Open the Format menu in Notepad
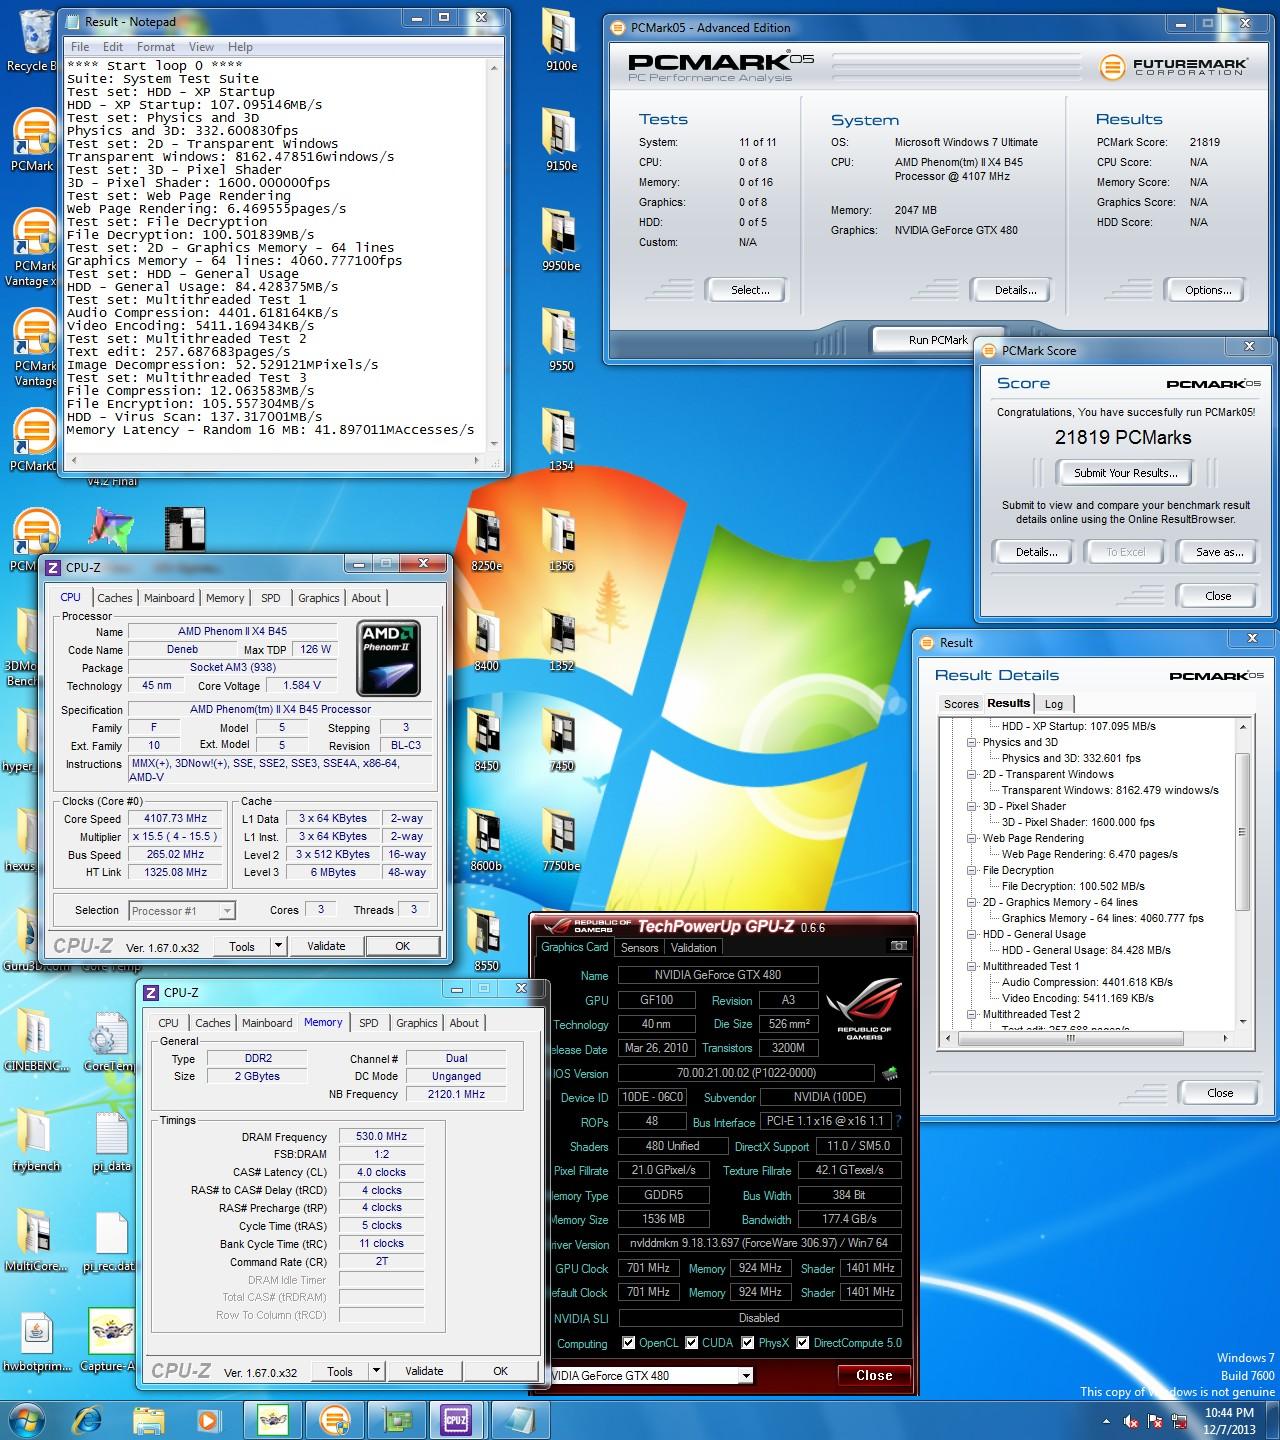This screenshot has height=1440, width=1280. [x=156, y=46]
